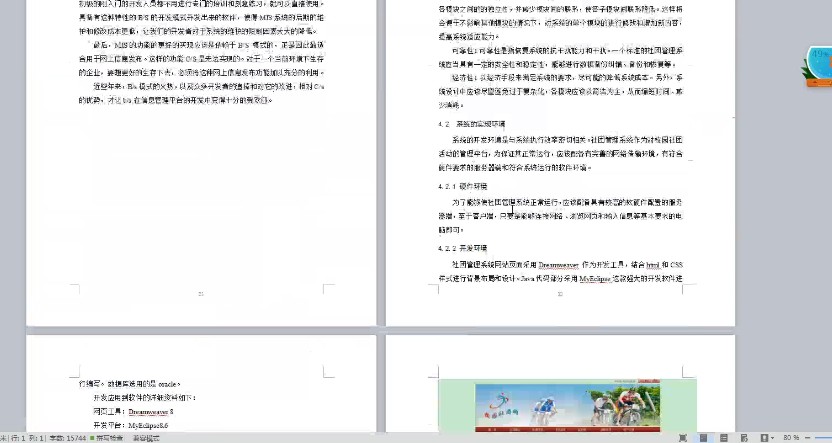Click the column 1 status entry
The height and width of the screenshot is (443, 832).
(36, 438)
